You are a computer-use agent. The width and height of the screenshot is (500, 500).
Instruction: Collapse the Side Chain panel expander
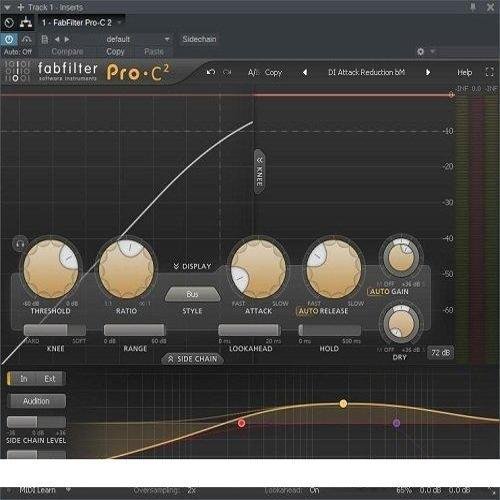pyautogui.click(x=192, y=359)
